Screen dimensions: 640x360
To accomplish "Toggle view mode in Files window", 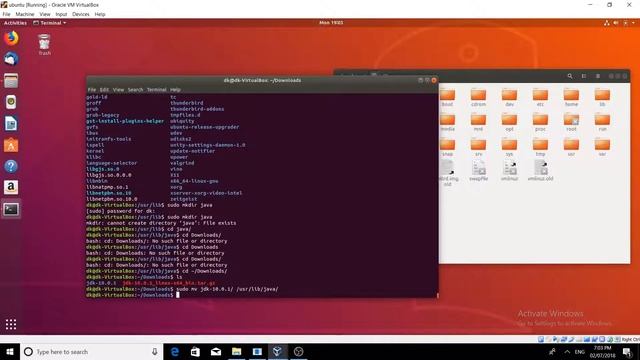I will point(584,76).
